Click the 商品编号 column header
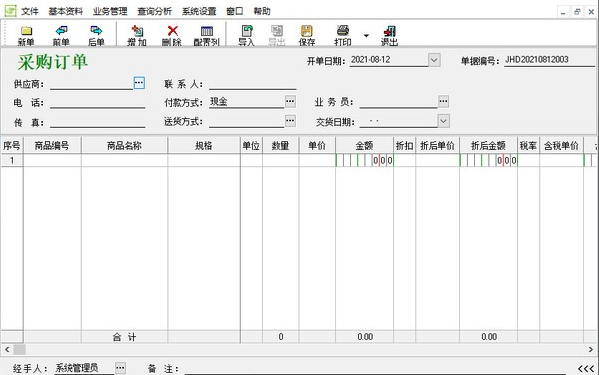This screenshot has height=375, width=599. [52, 145]
